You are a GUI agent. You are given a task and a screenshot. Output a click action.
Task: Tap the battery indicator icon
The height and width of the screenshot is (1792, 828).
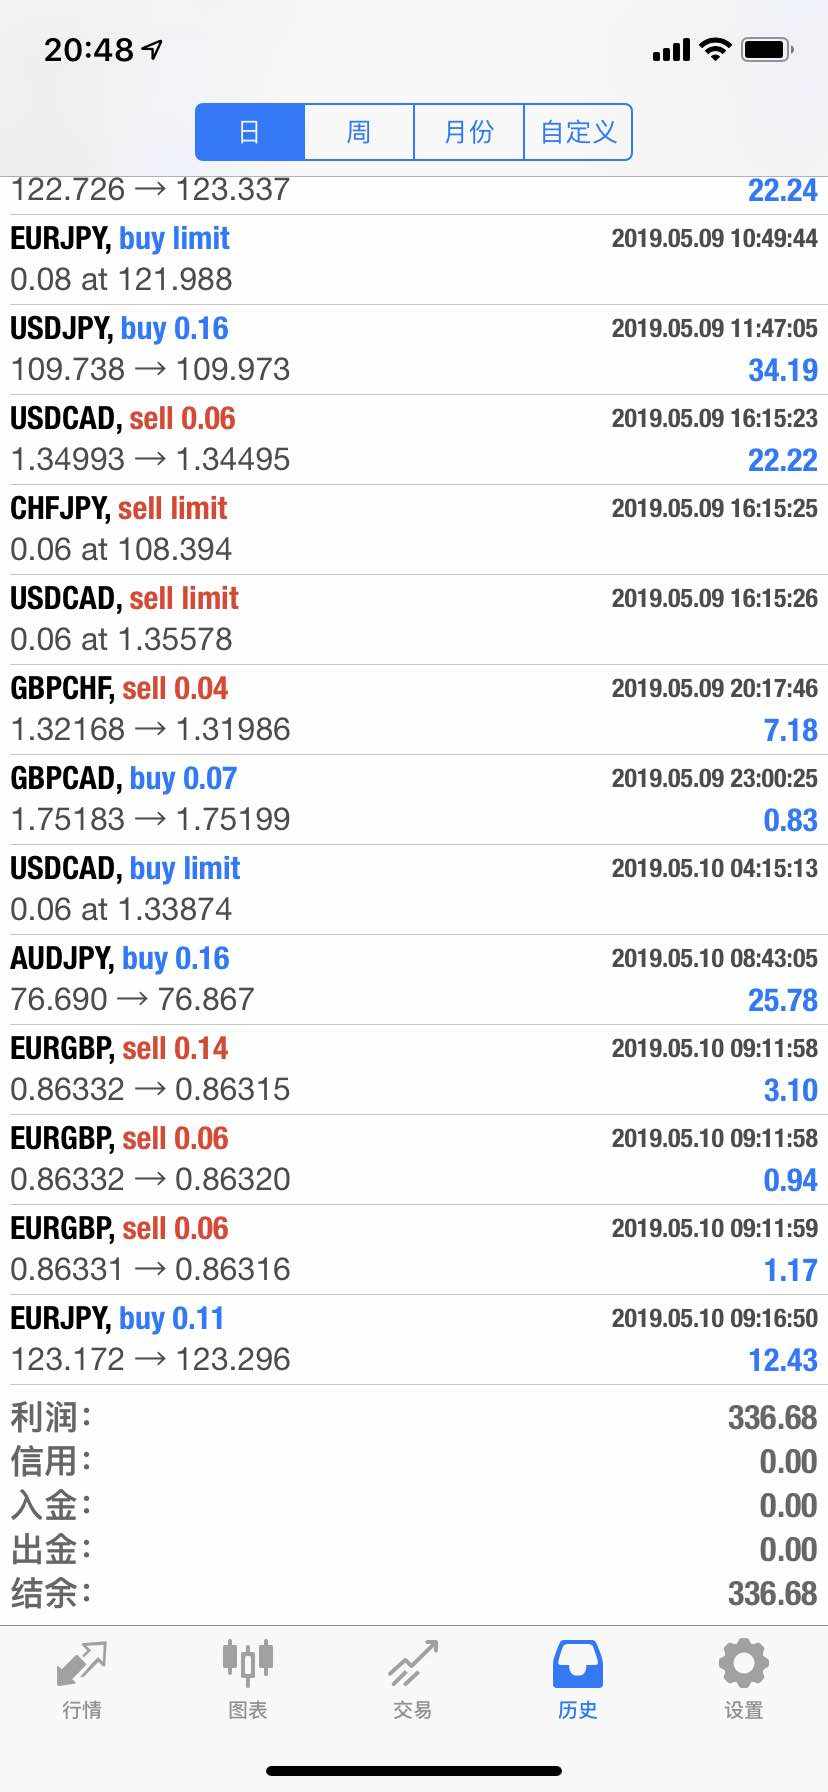[x=767, y=49]
